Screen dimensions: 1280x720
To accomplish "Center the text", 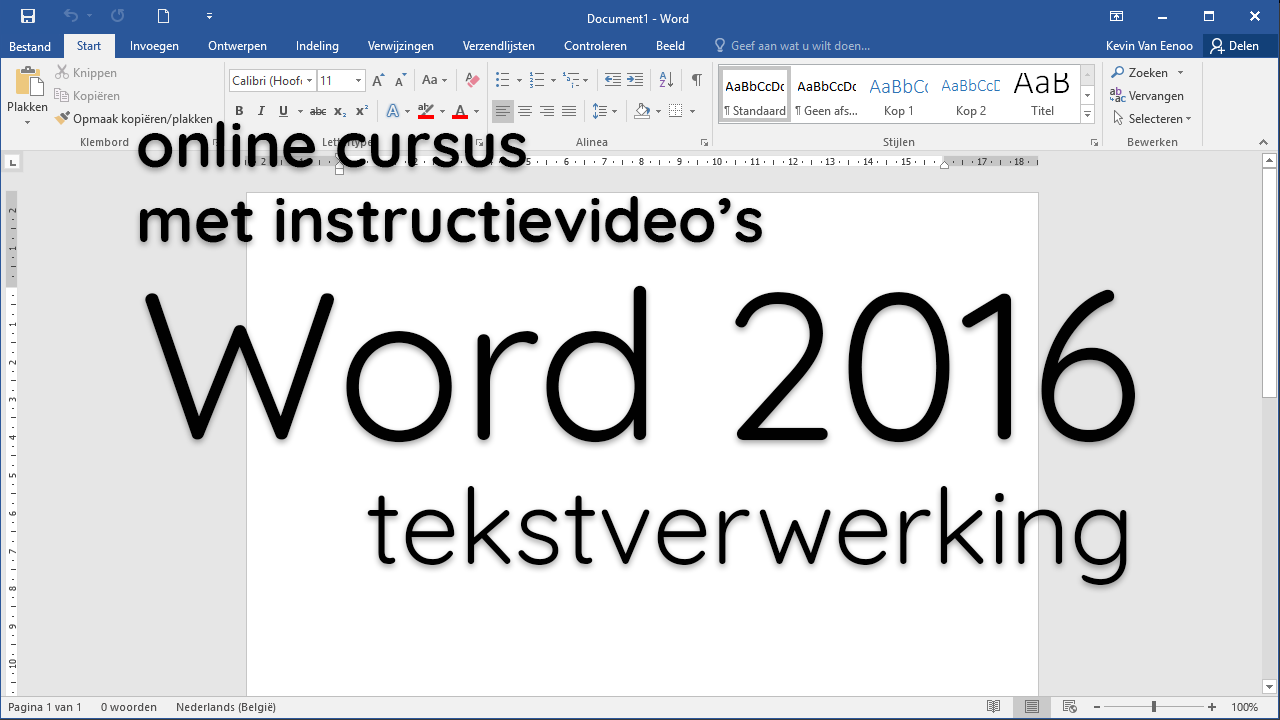I will [525, 111].
